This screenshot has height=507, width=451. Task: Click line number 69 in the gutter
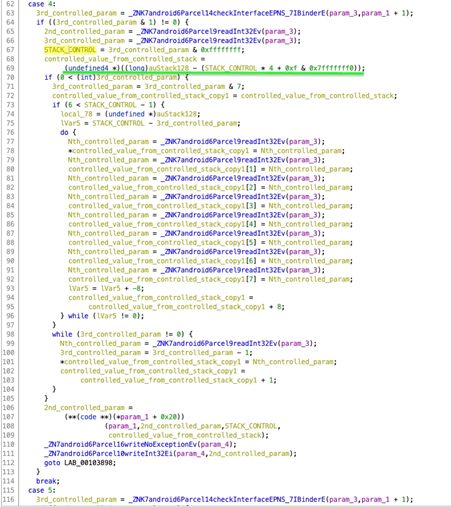[10, 68]
